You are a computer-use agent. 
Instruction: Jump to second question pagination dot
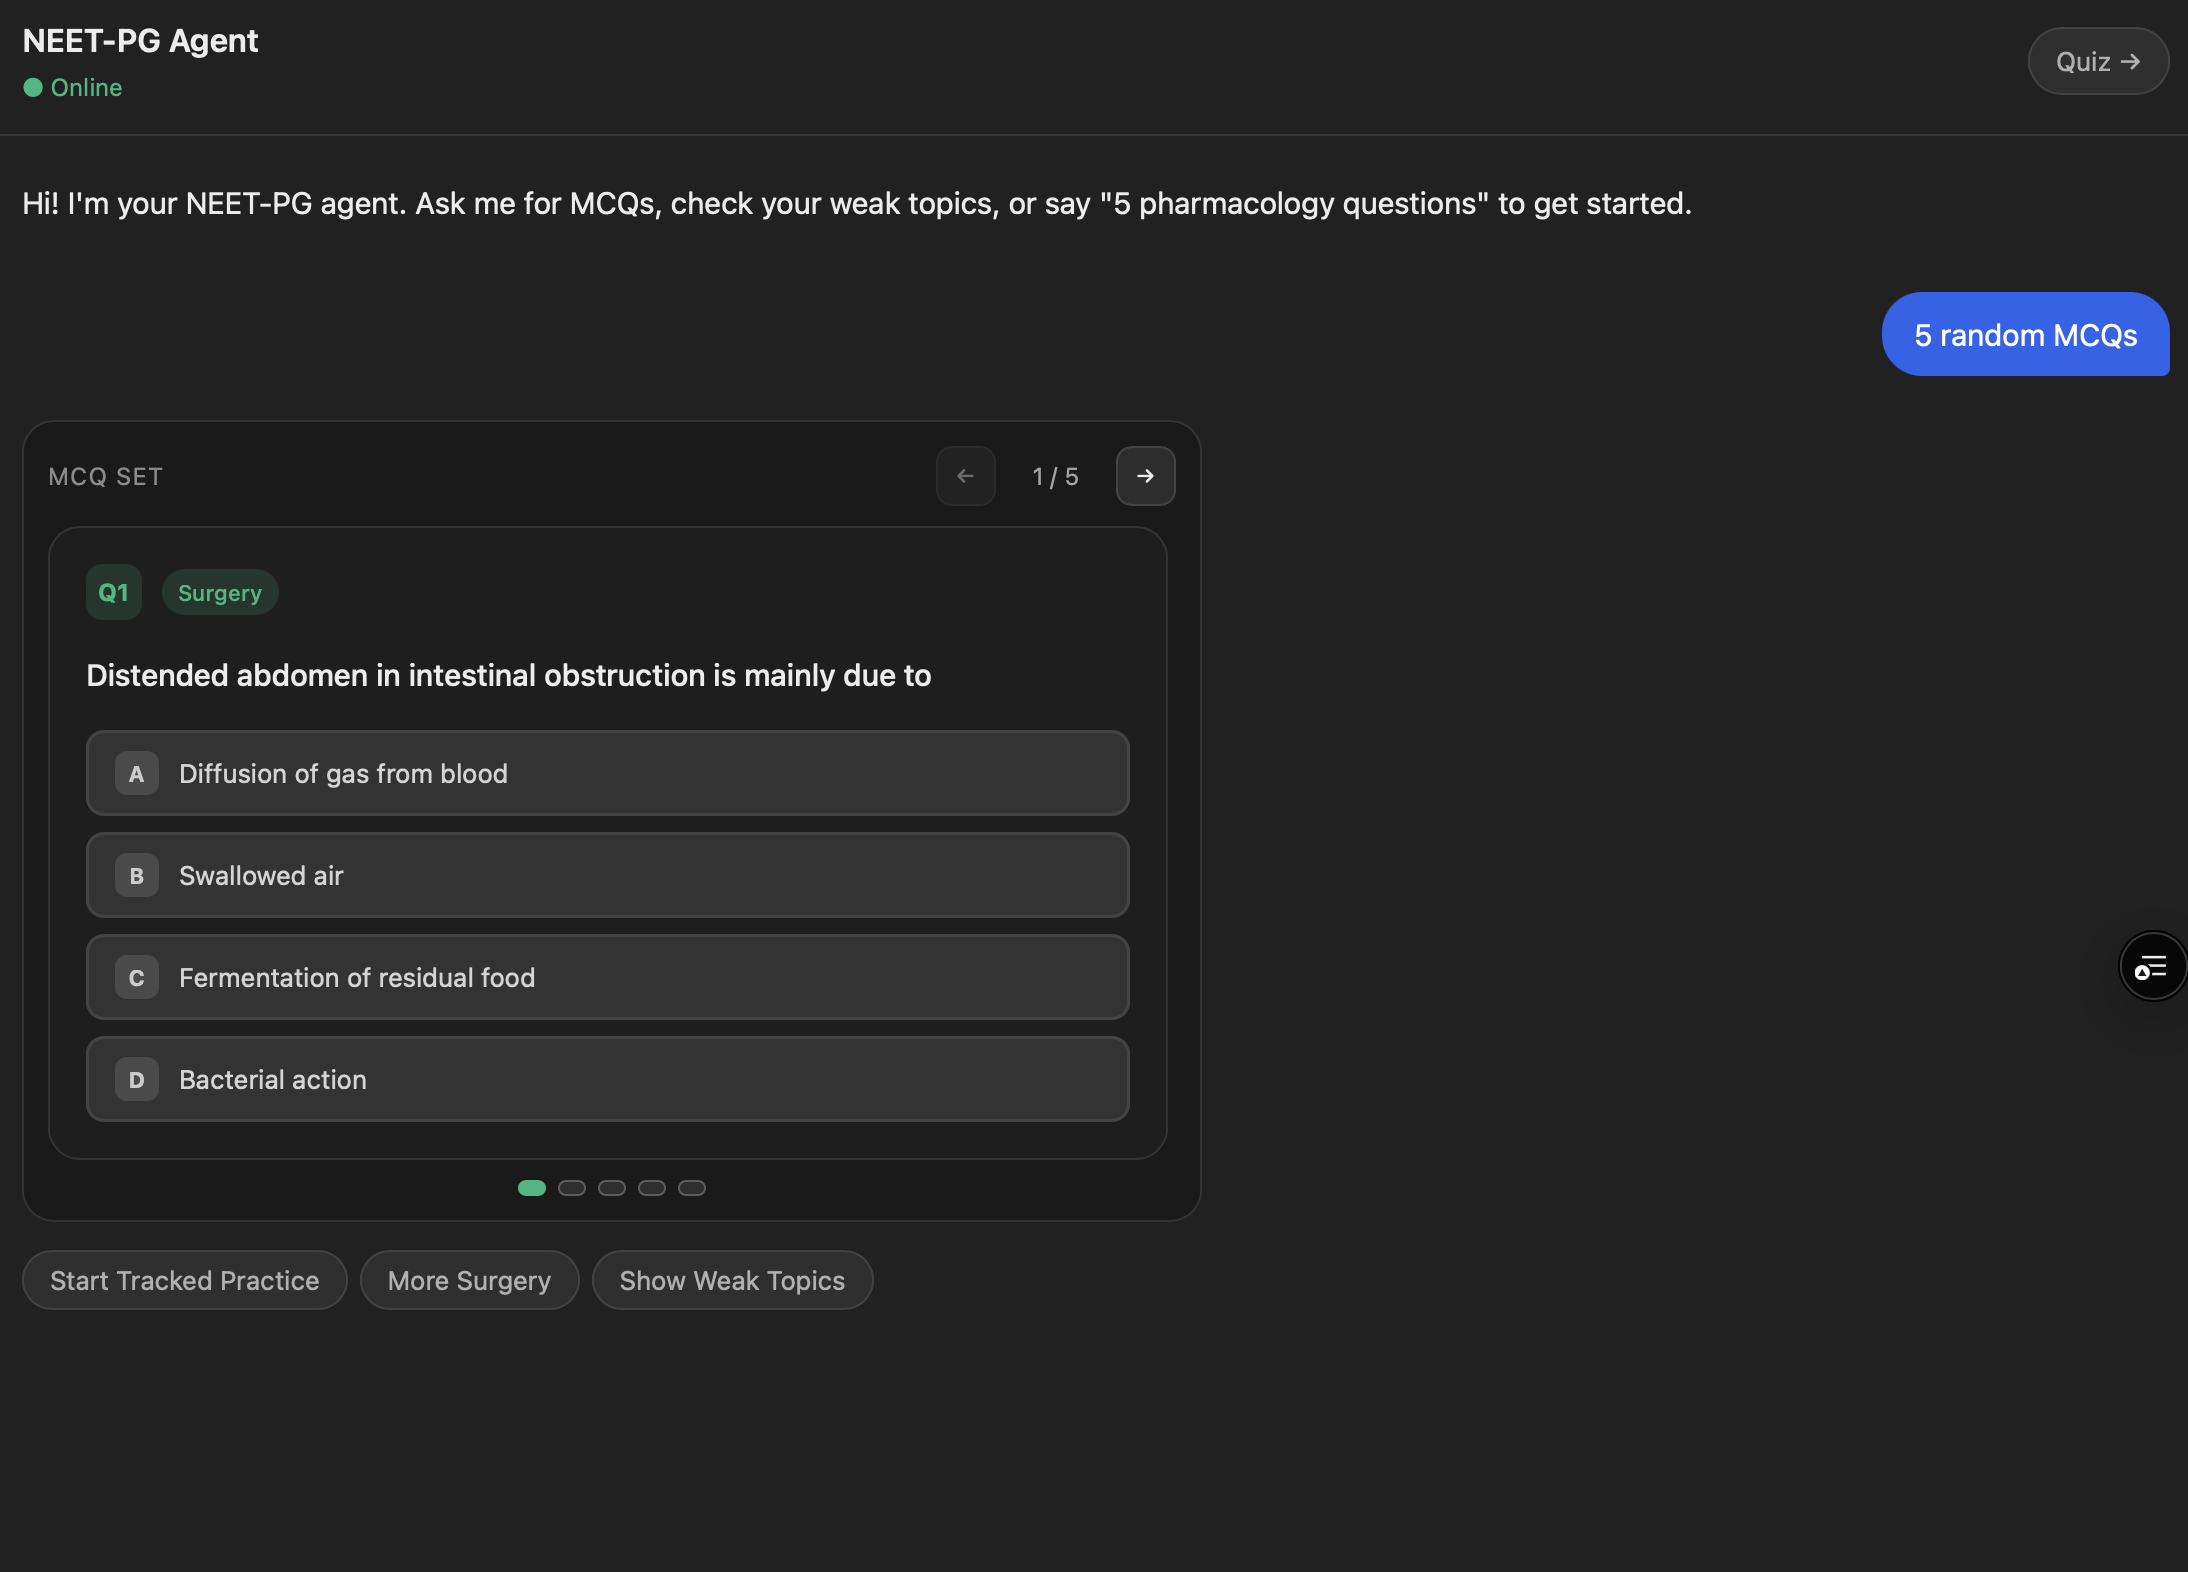(x=572, y=1188)
